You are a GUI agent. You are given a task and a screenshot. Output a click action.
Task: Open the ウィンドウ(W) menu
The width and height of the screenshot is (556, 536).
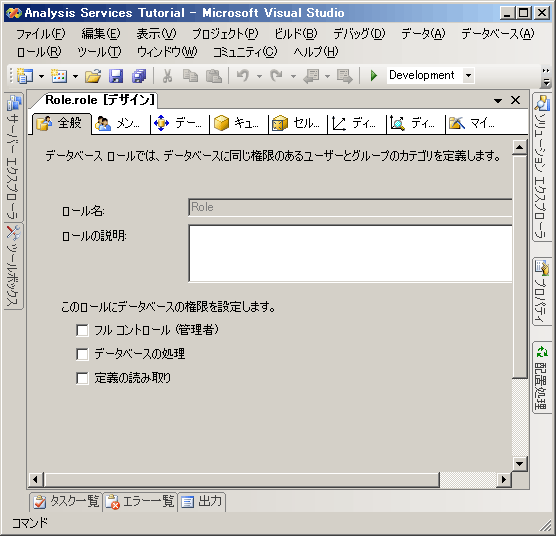point(167,52)
